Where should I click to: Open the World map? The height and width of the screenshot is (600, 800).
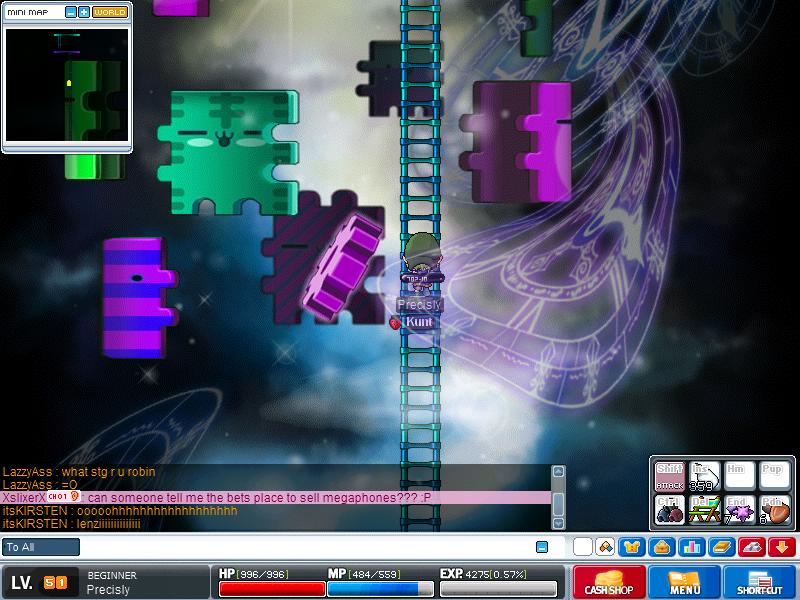pyautogui.click(x=110, y=12)
